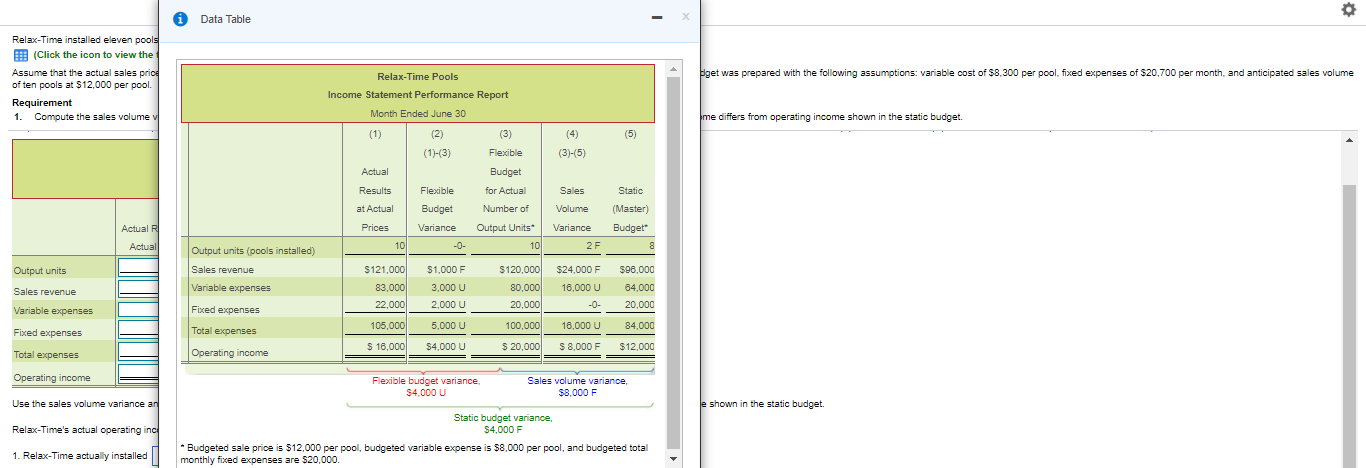
Task: Click the 'Relax-Time actually installed' answer box
Action: point(155,456)
